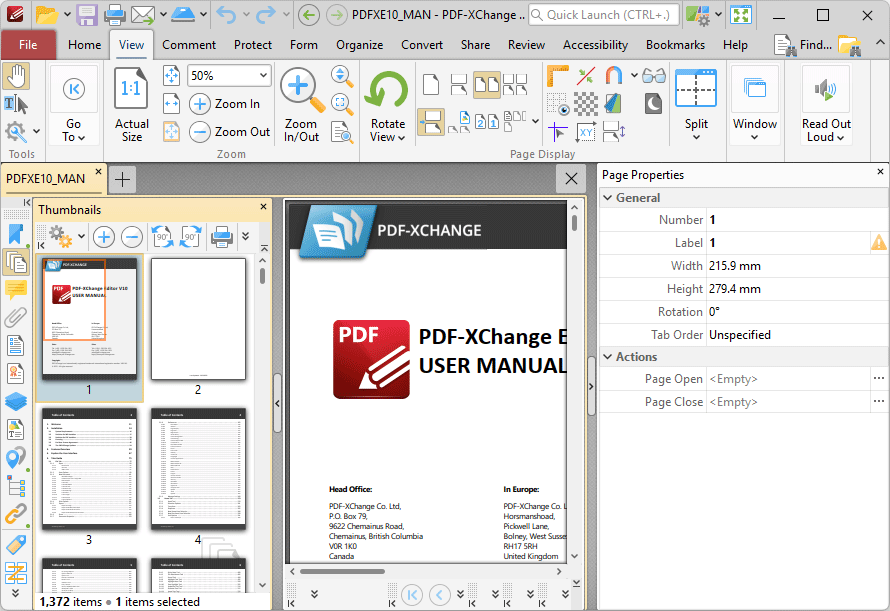Open the Attachments paperclip pane
Image resolution: width=890 pixels, height=611 pixels.
(15, 317)
